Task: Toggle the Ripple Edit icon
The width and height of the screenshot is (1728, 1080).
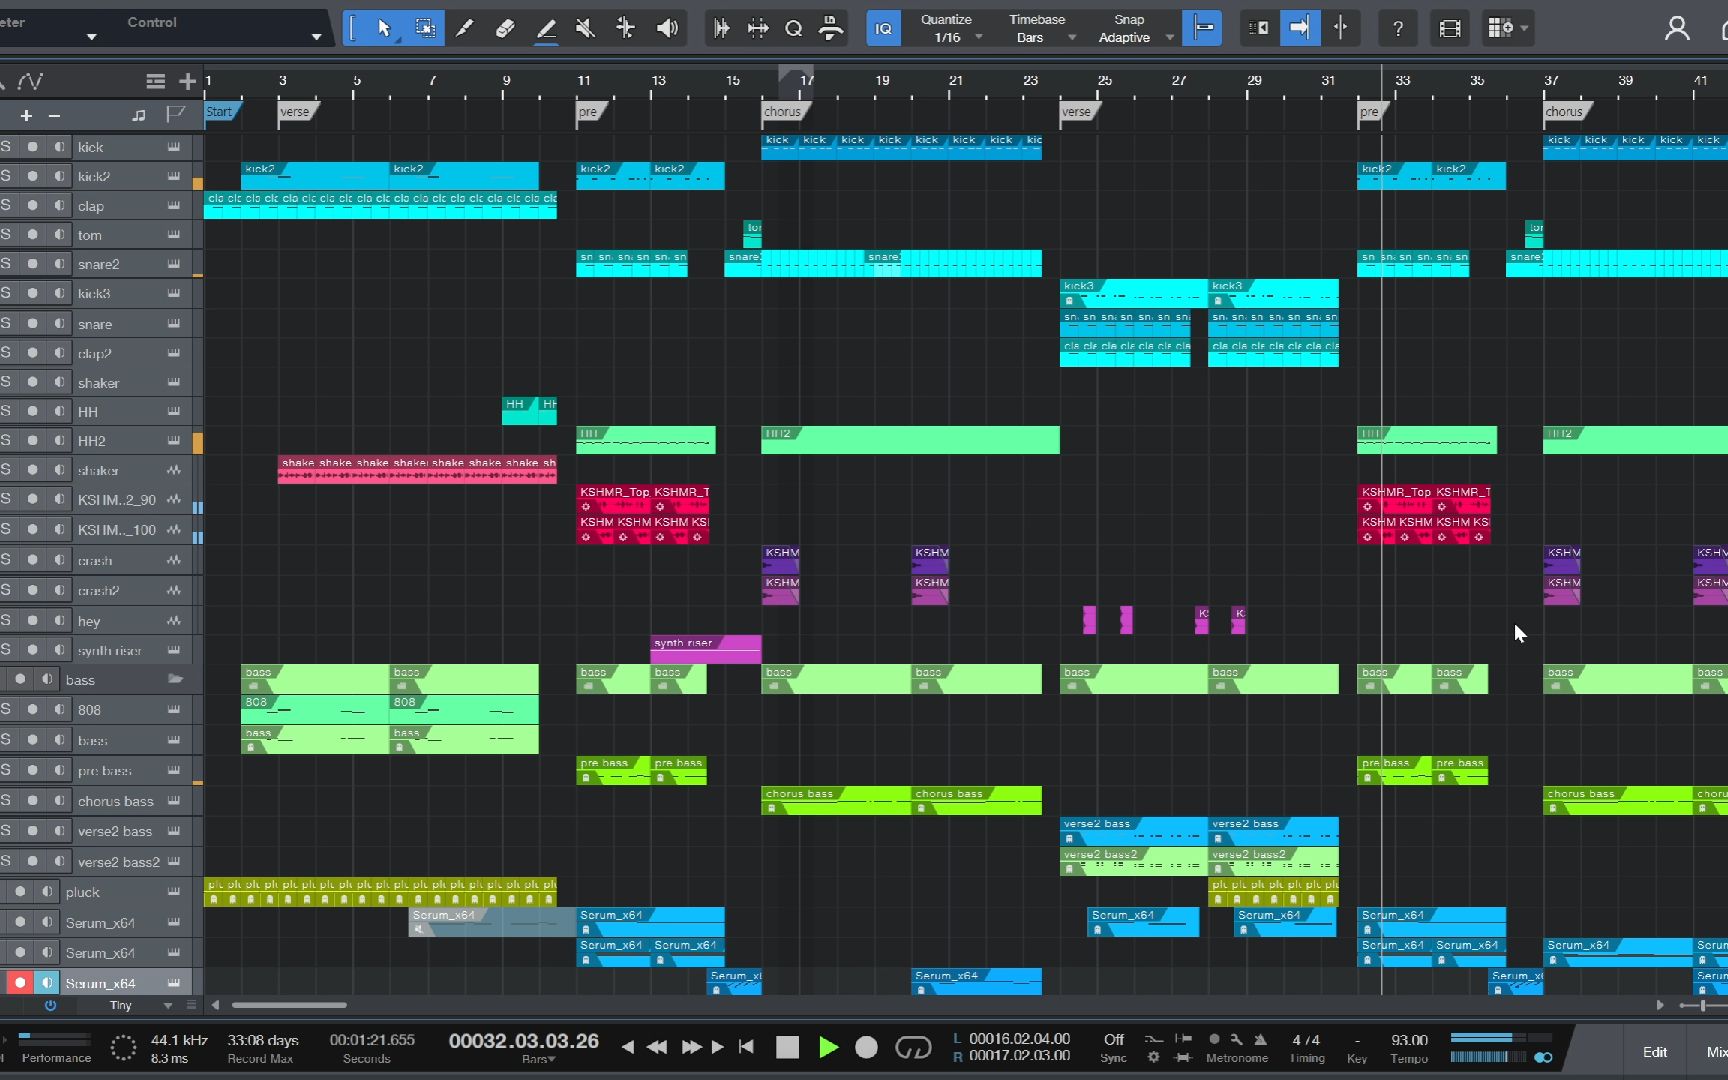Action: click(1259, 28)
